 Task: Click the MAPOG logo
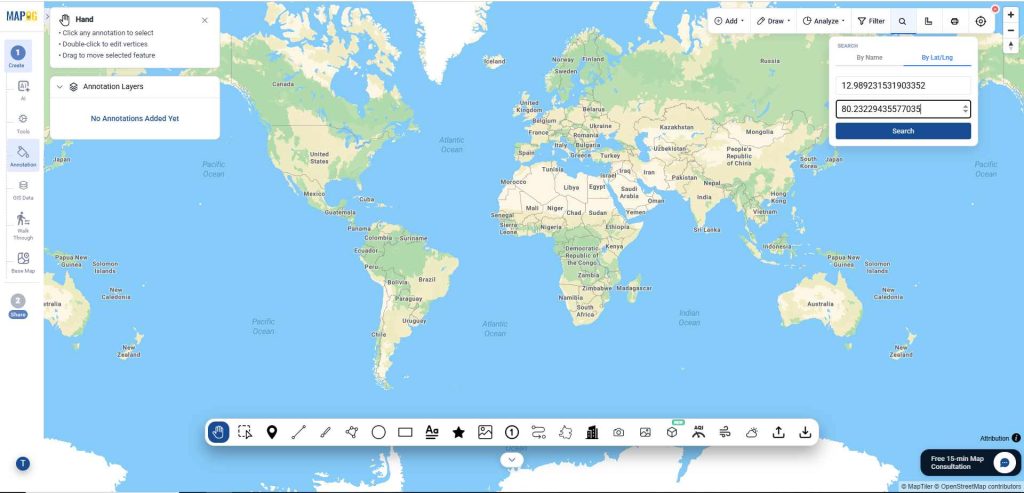[22, 16]
